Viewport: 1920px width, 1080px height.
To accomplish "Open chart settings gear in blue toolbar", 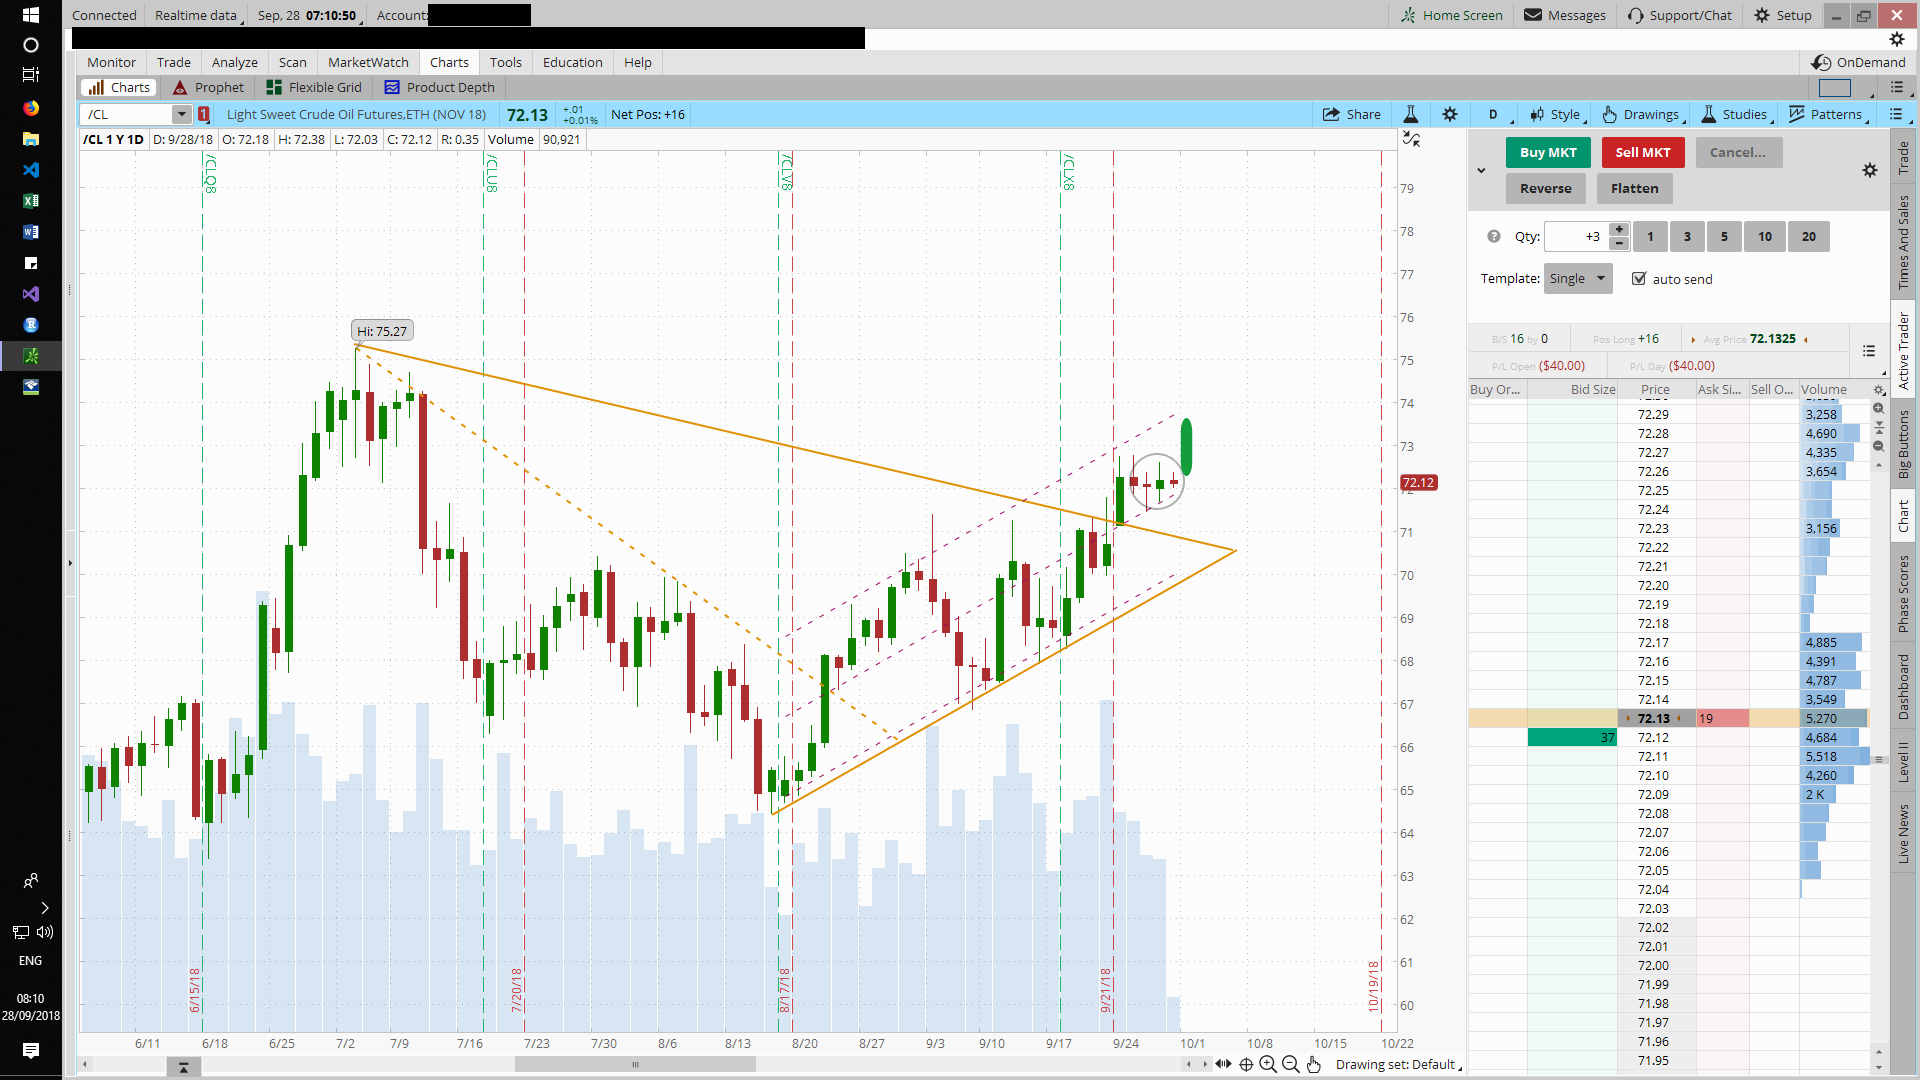I will [1450, 114].
